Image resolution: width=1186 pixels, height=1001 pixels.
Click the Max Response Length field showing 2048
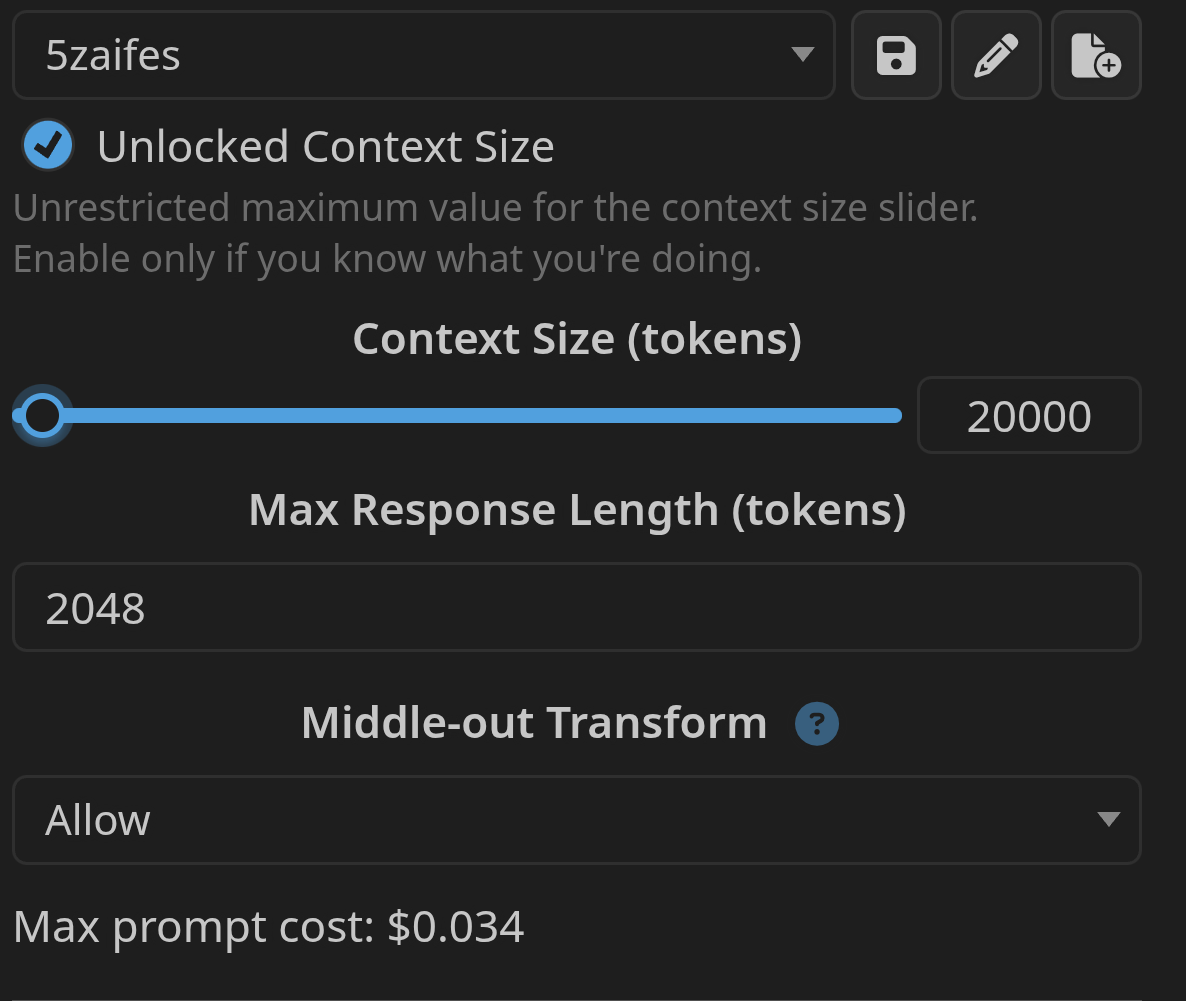576,607
